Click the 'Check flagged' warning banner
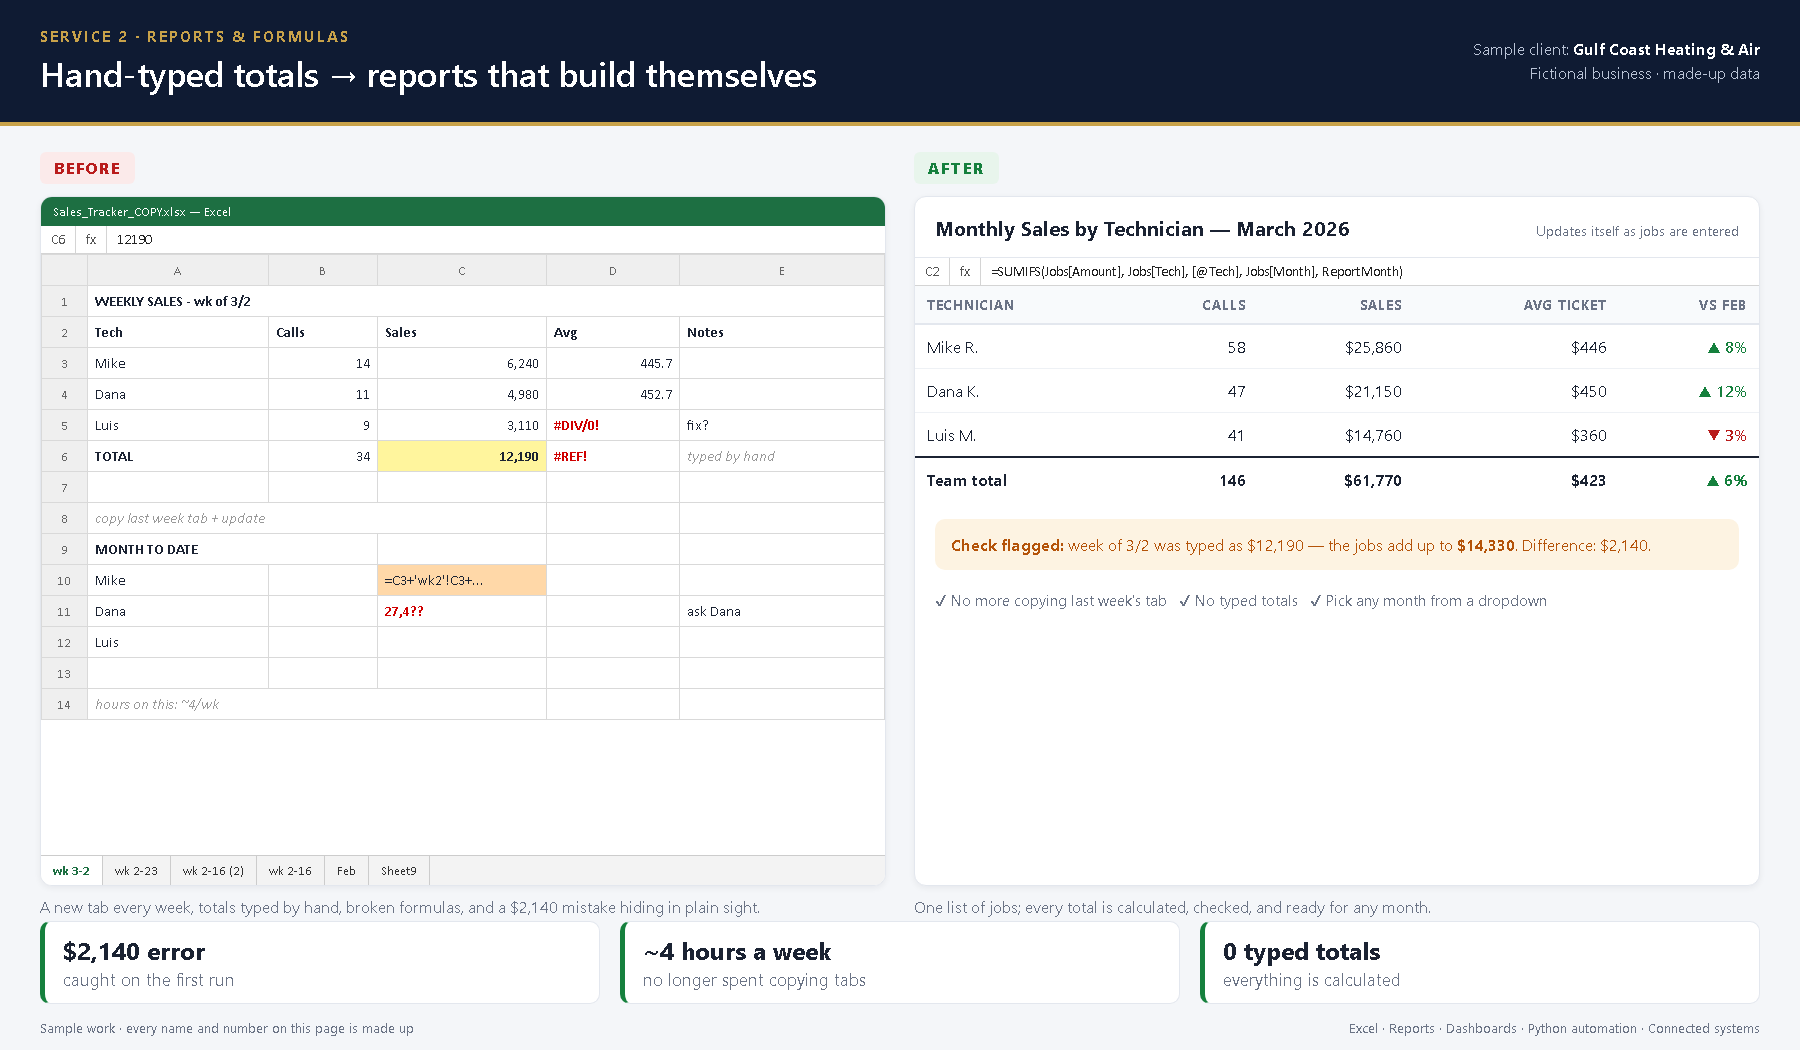The height and width of the screenshot is (1050, 1800). (1336, 545)
